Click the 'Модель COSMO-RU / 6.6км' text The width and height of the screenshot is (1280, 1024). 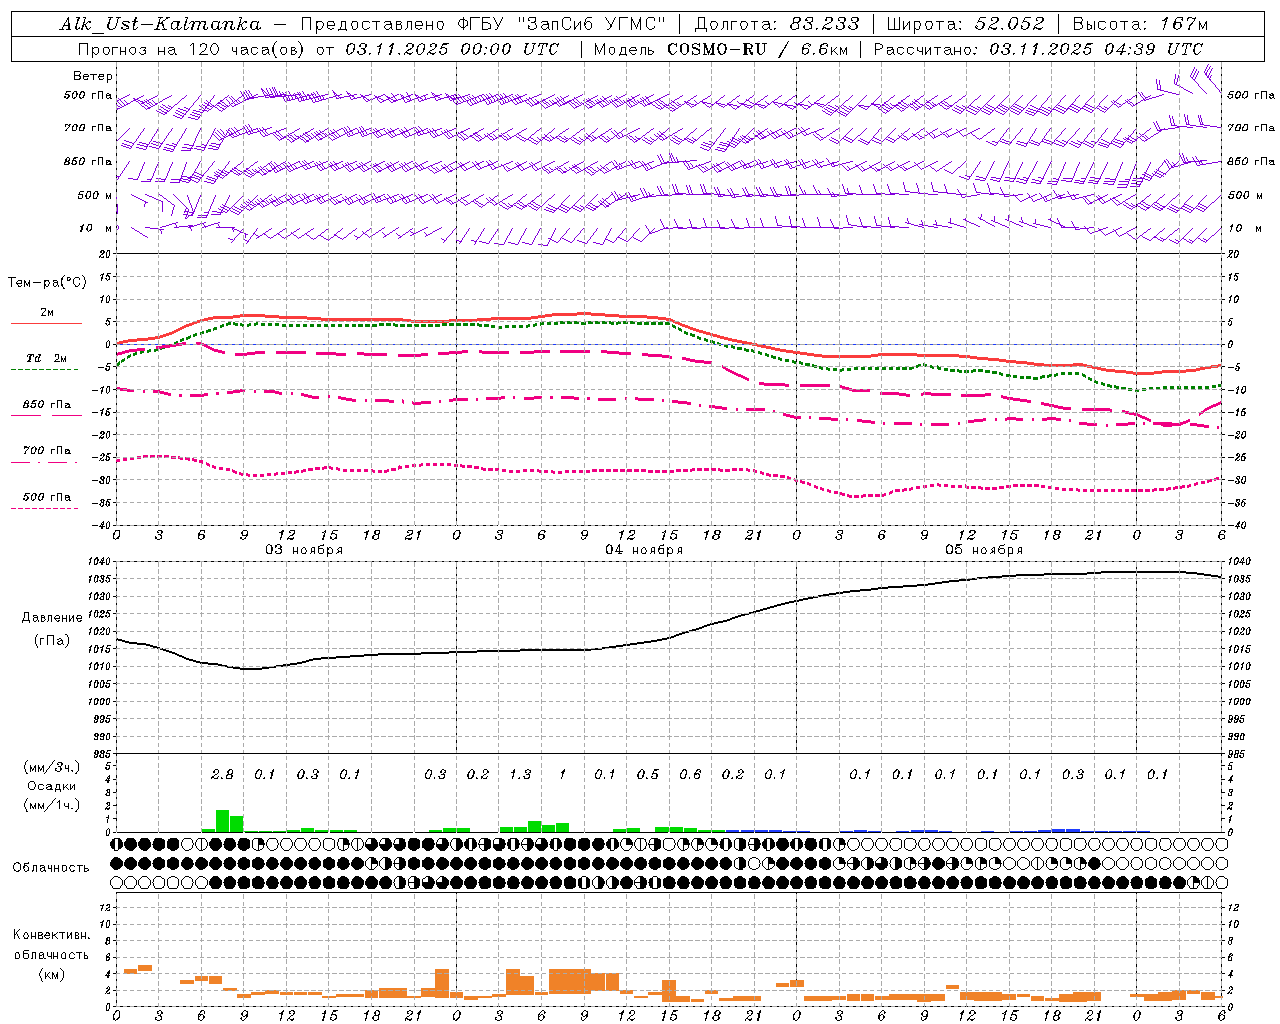pos(720,49)
